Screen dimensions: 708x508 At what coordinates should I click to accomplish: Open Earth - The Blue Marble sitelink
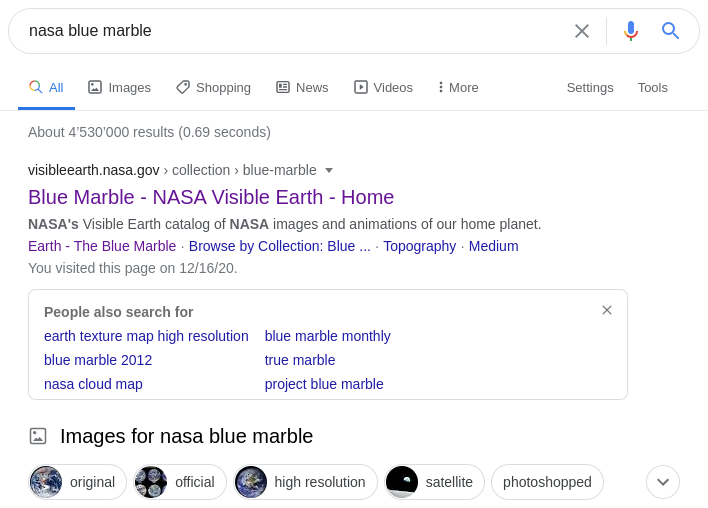click(102, 246)
